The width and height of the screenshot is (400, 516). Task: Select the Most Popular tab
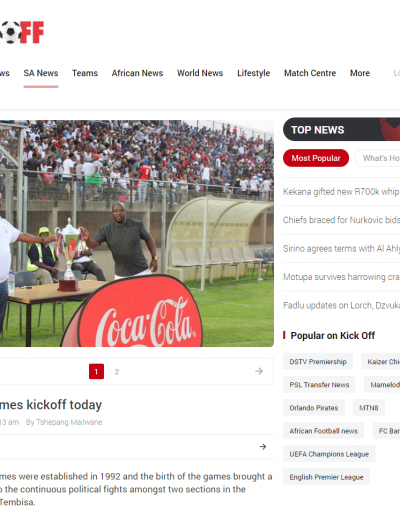coord(316,158)
